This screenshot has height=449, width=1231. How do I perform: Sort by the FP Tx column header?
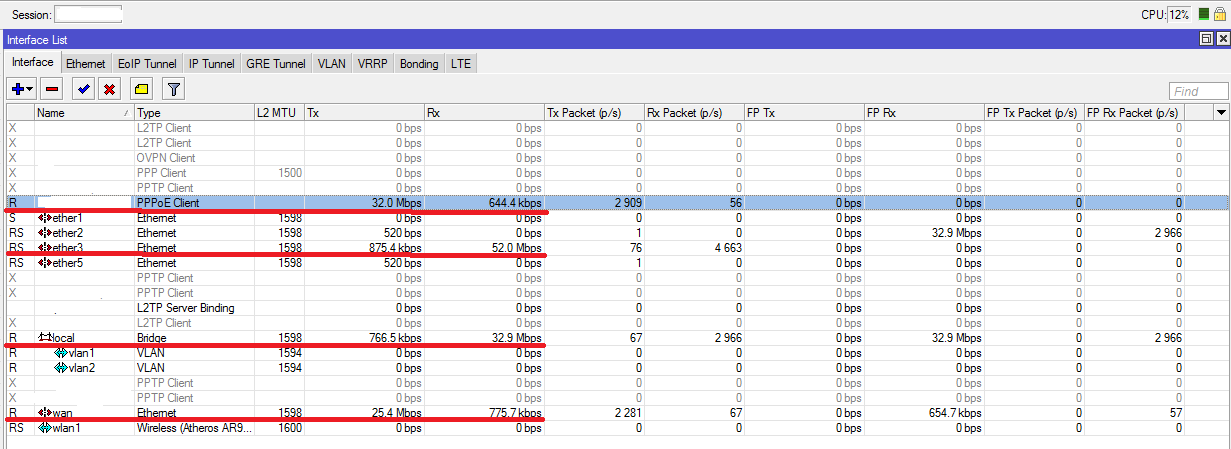[x=804, y=112]
